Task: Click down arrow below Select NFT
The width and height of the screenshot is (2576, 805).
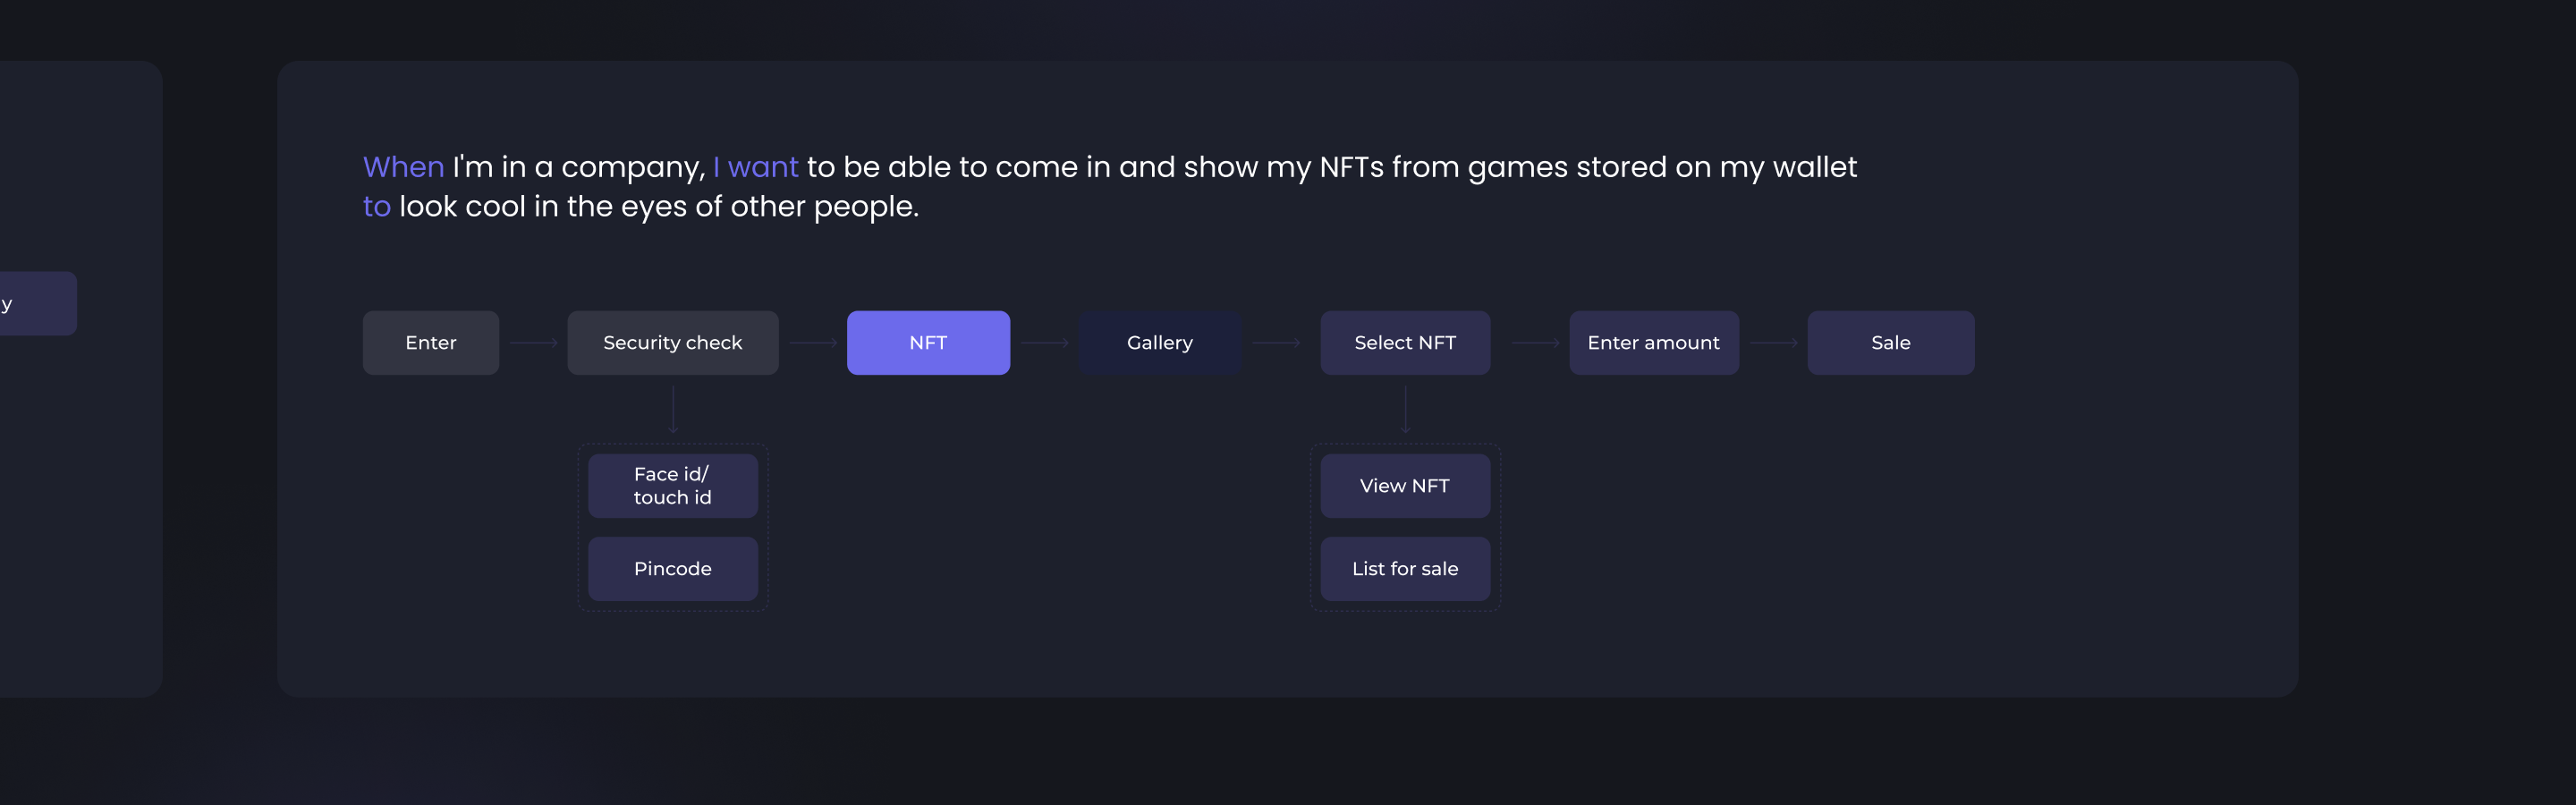Action: 1405,409
